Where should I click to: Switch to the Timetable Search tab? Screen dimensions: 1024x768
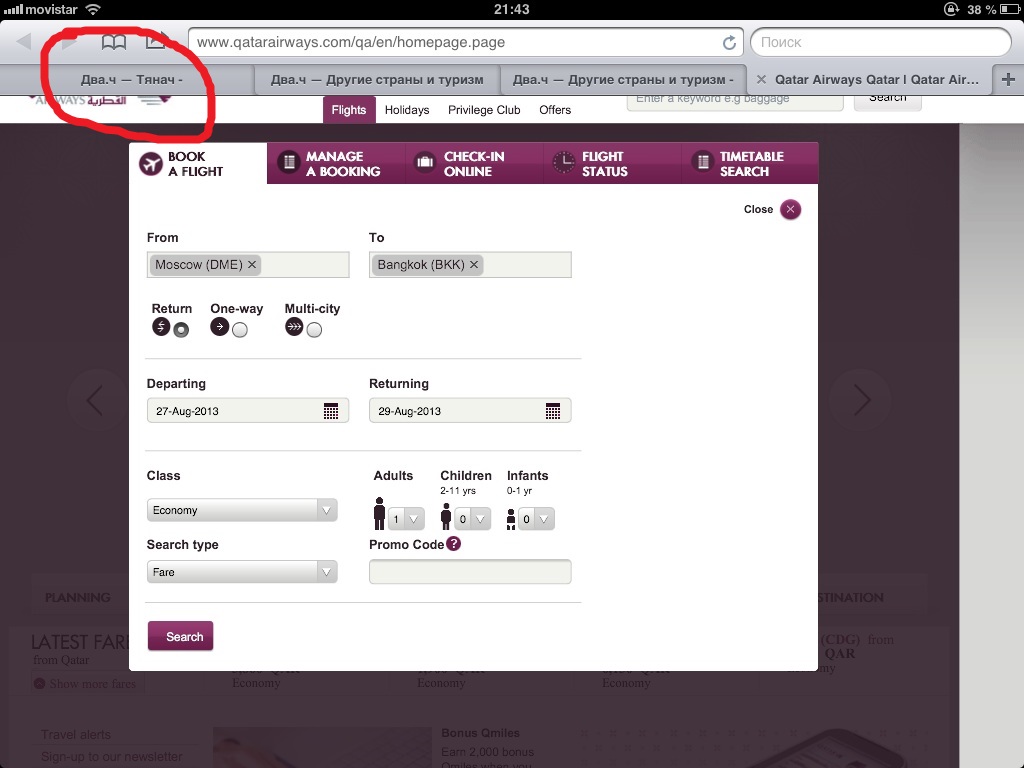(750, 163)
